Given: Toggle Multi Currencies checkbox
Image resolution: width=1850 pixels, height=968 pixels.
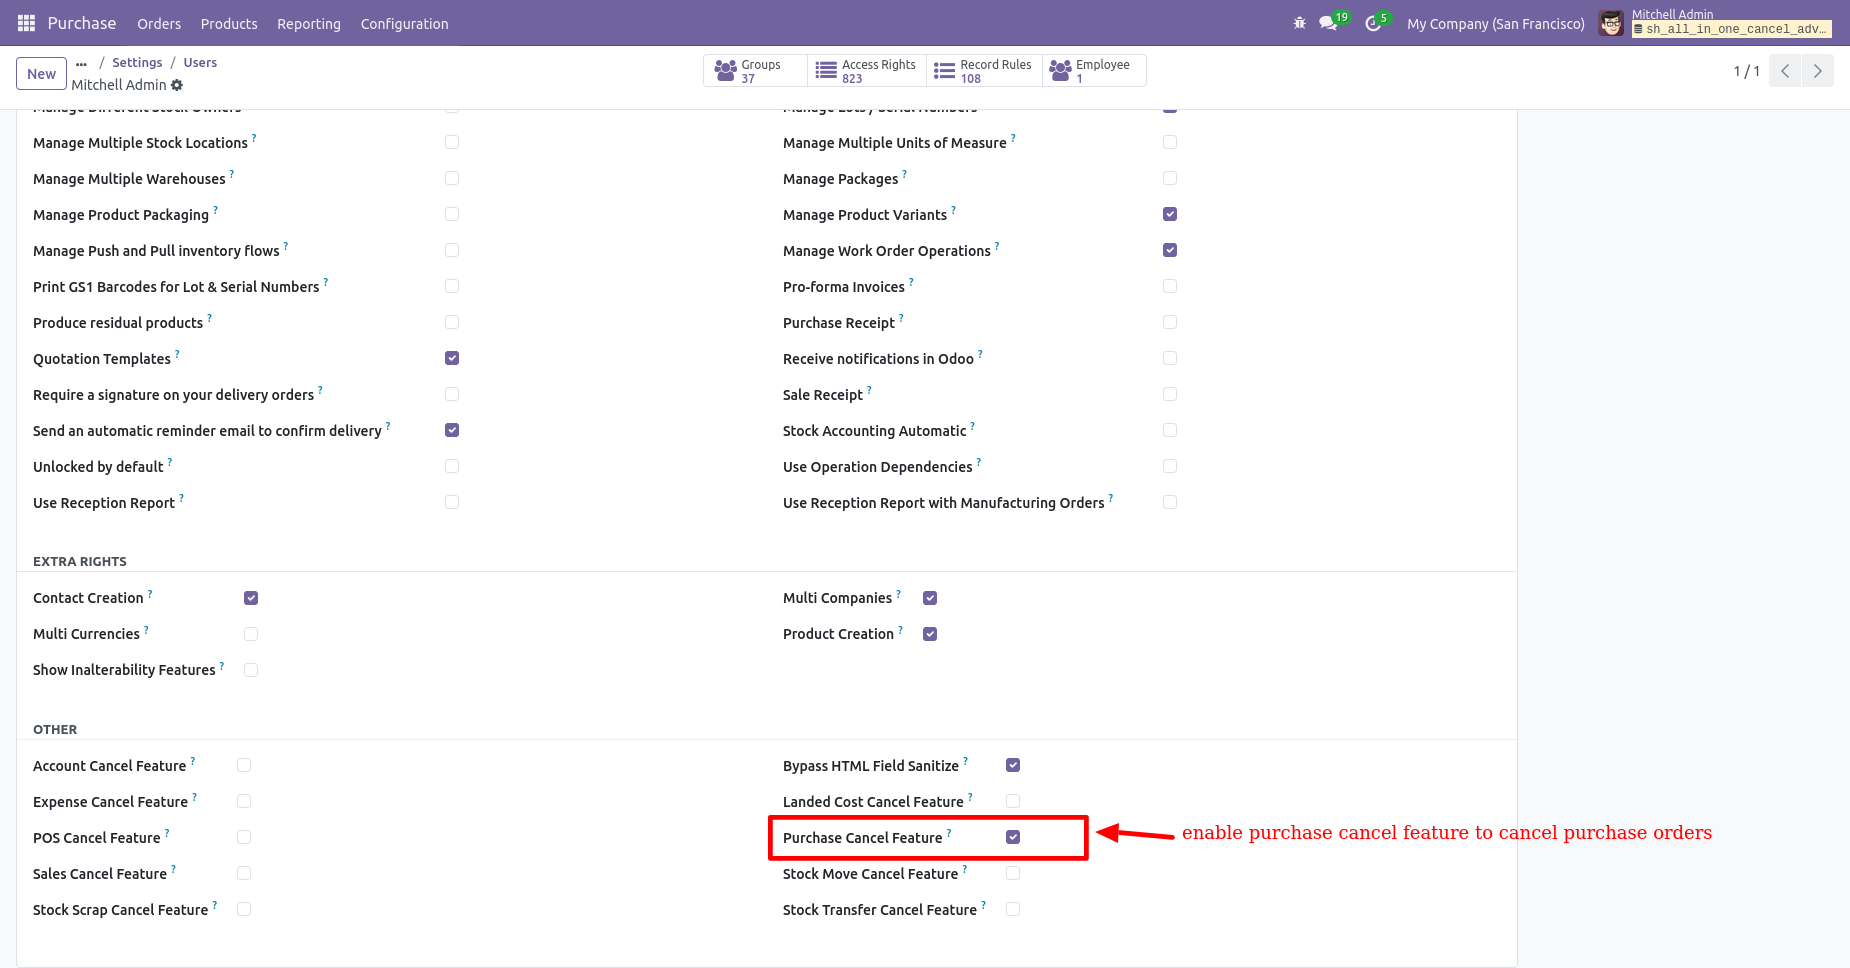Looking at the screenshot, I should pos(251,634).
